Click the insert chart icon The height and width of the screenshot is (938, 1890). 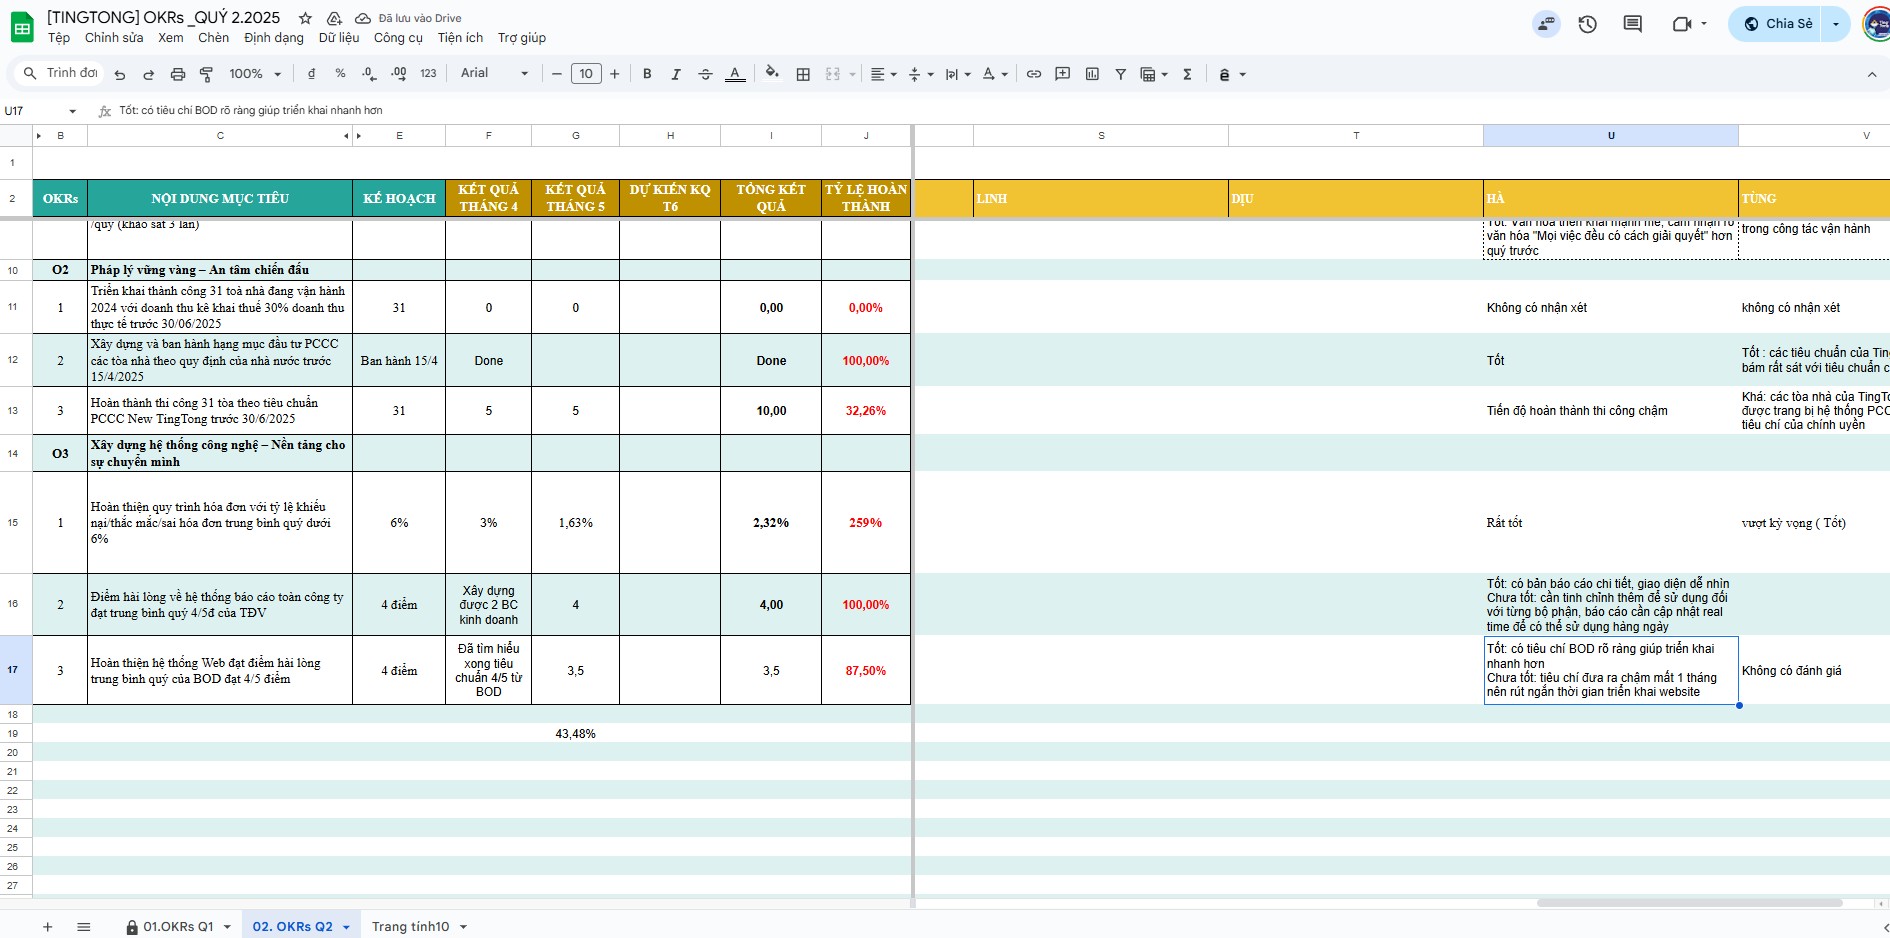(x=1092, y=74)
